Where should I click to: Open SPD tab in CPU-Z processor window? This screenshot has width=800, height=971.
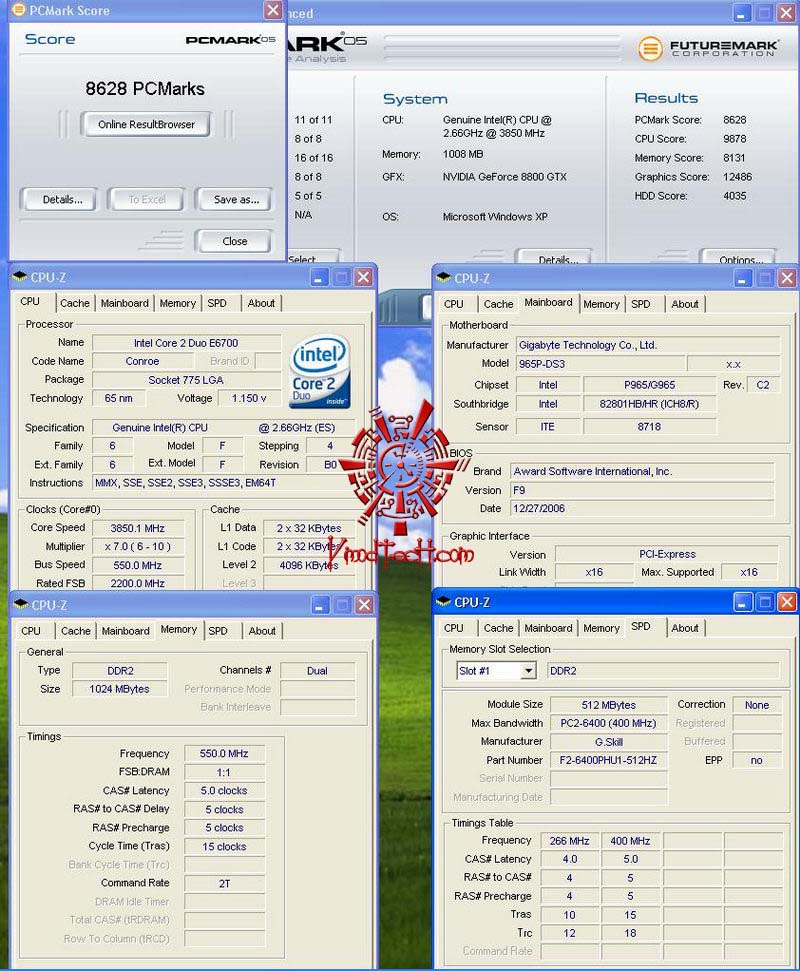(217, 303)
